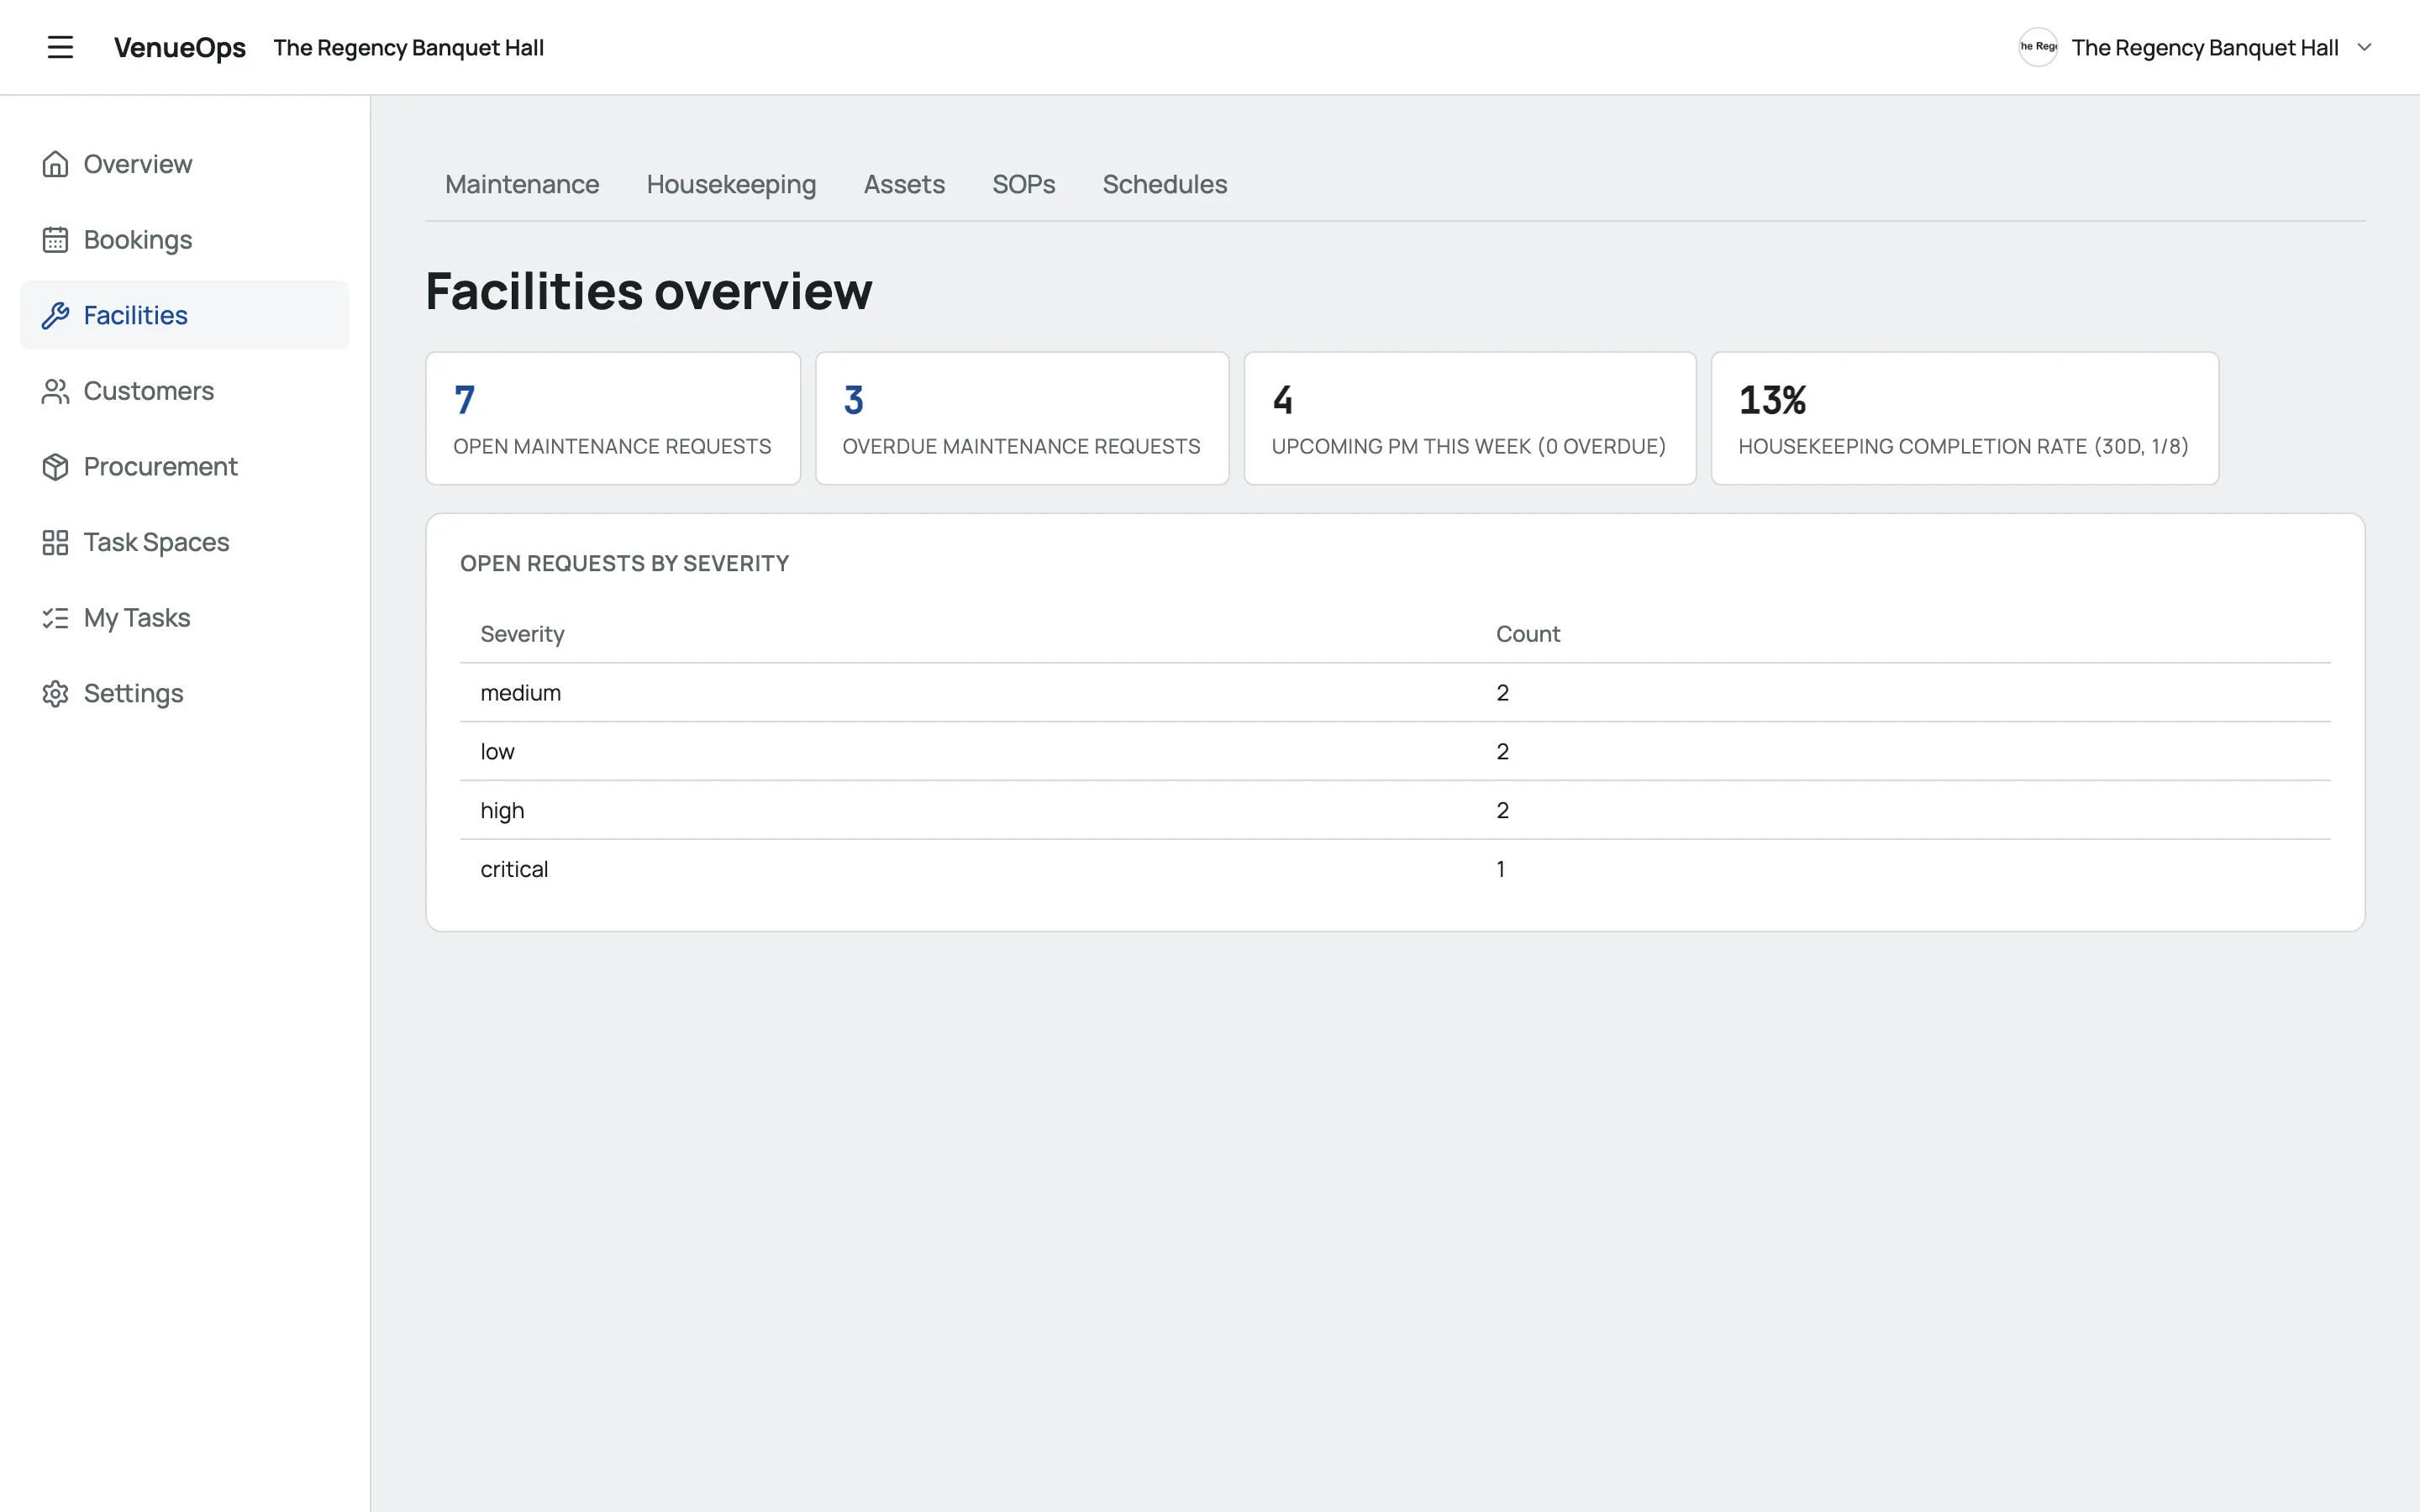Click the count value for critical
This screenshot has height=1512, width=2420.
(1501, 869)
